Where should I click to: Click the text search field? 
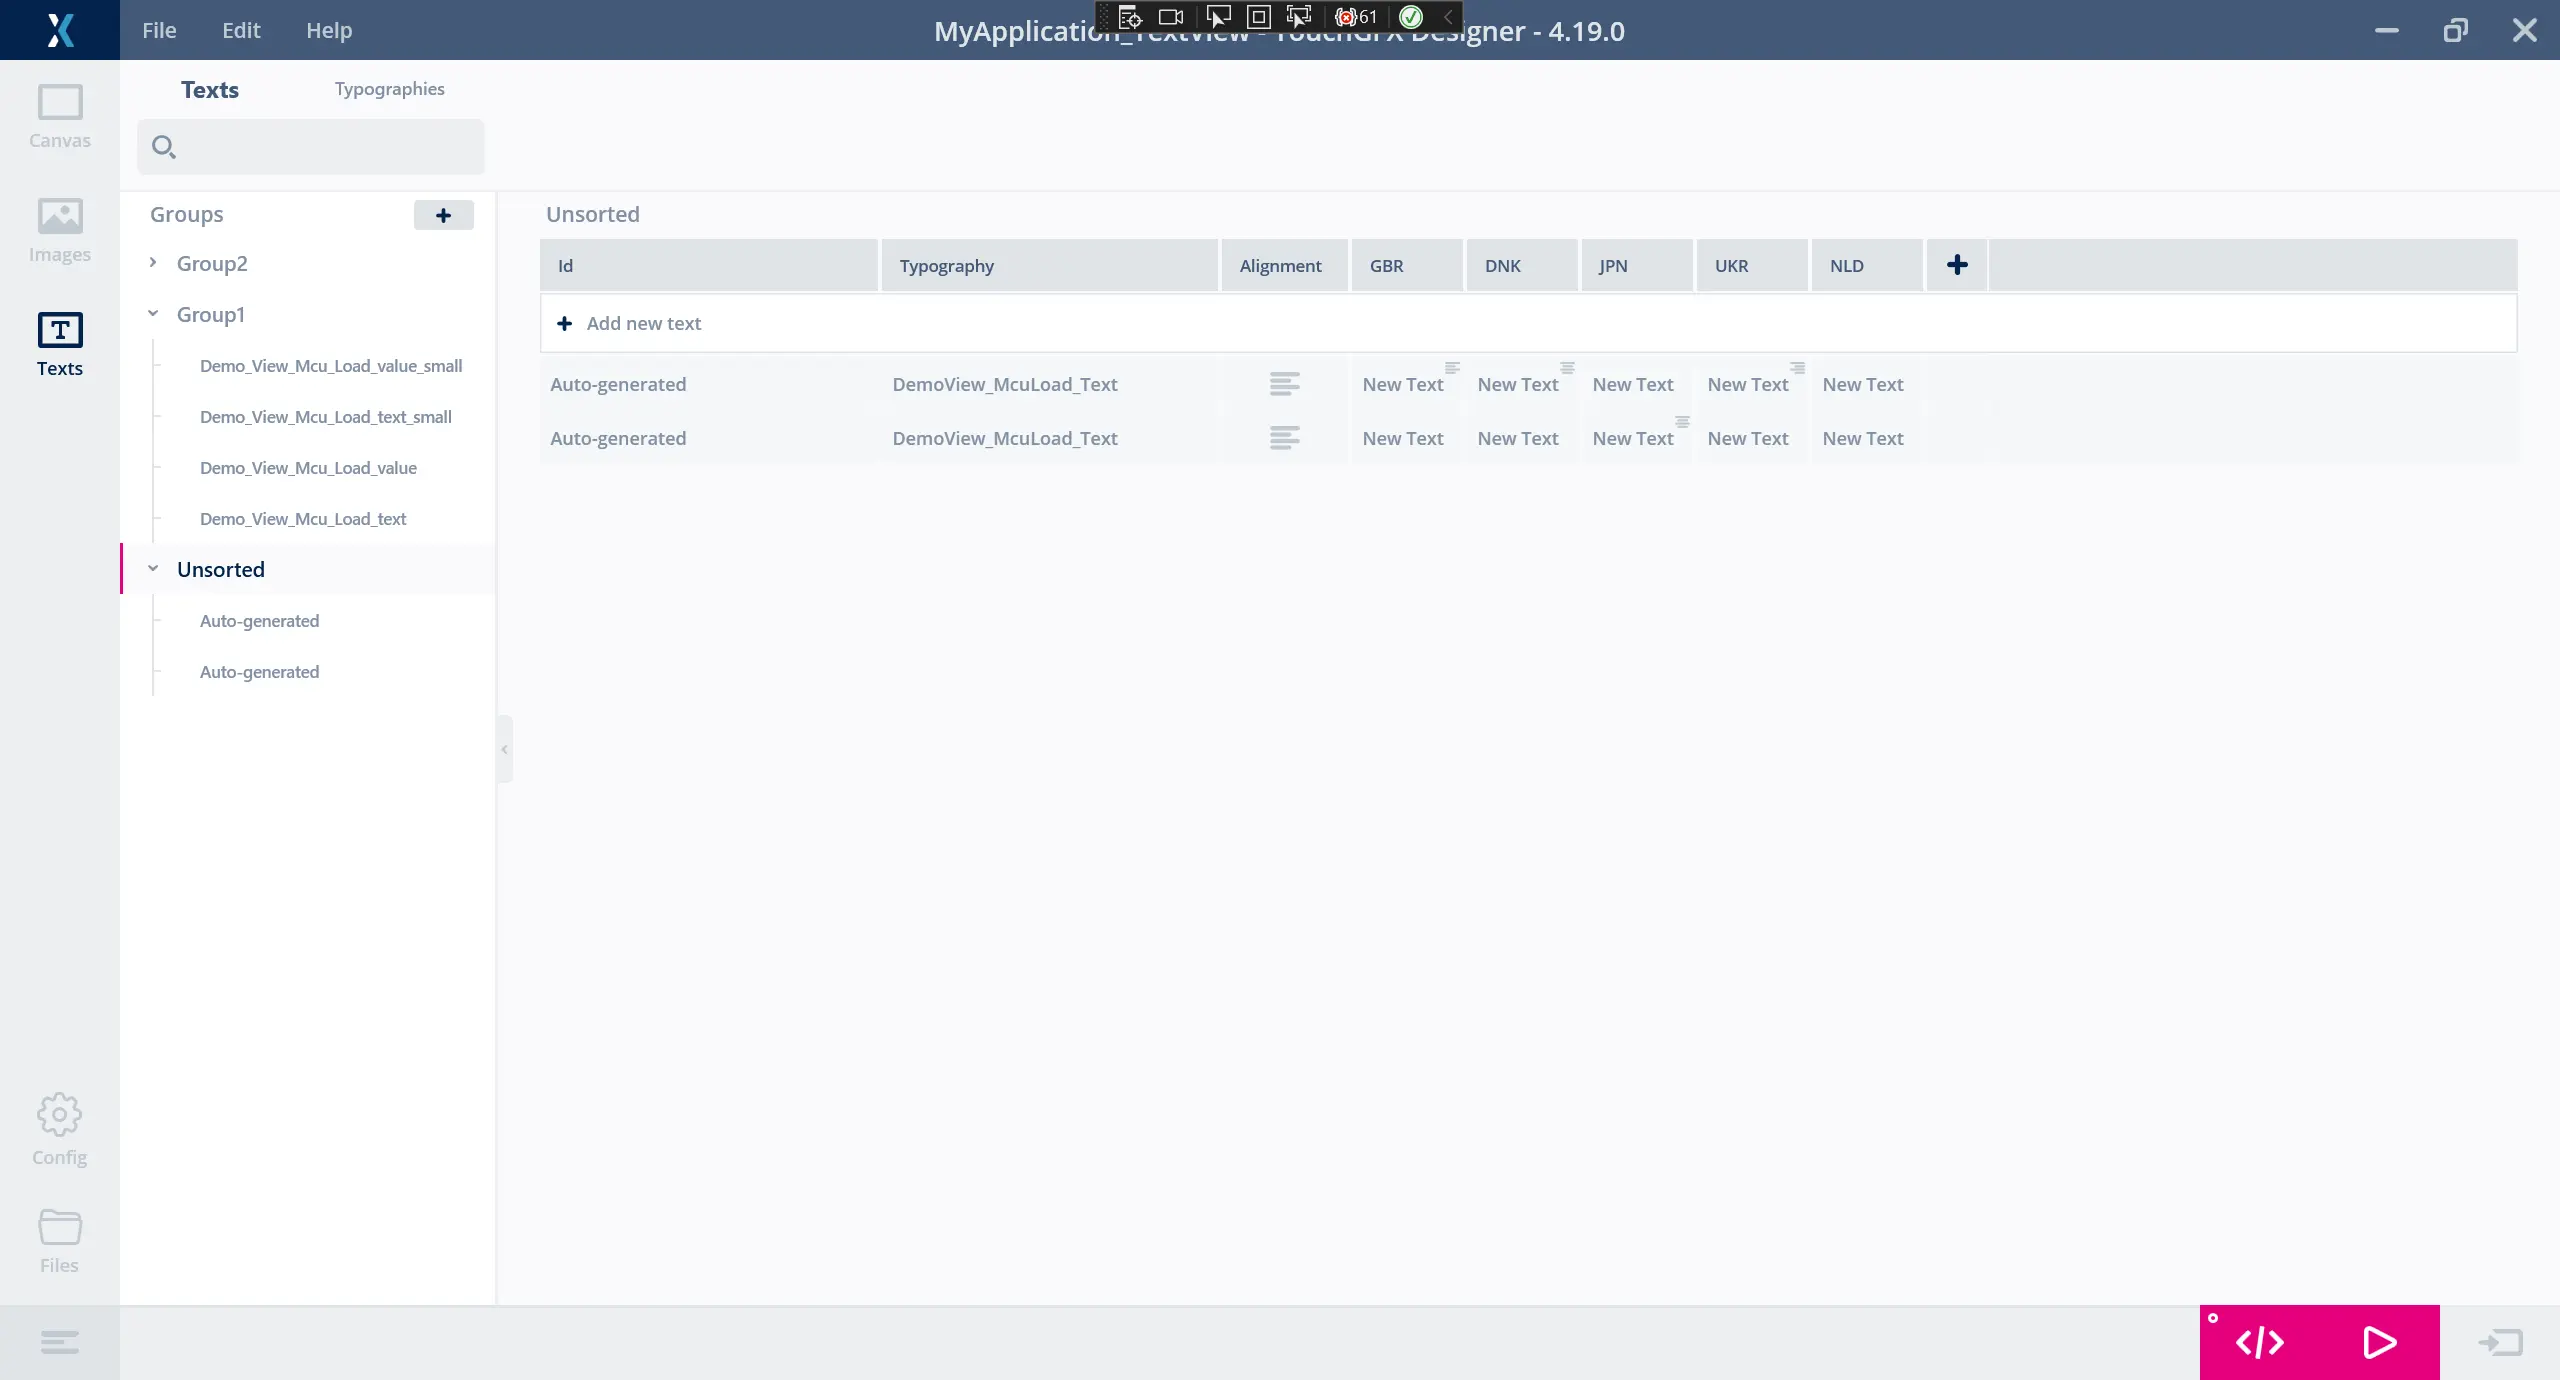tap(320, 147)
